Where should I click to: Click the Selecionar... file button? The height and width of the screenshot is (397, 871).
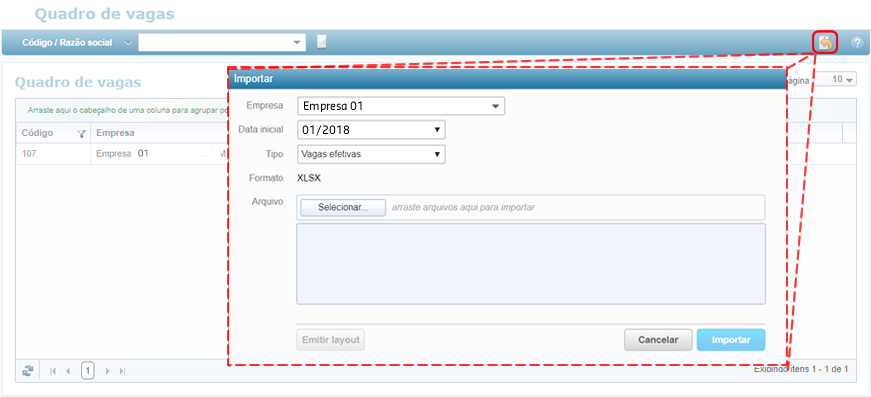tap(343, 207)
